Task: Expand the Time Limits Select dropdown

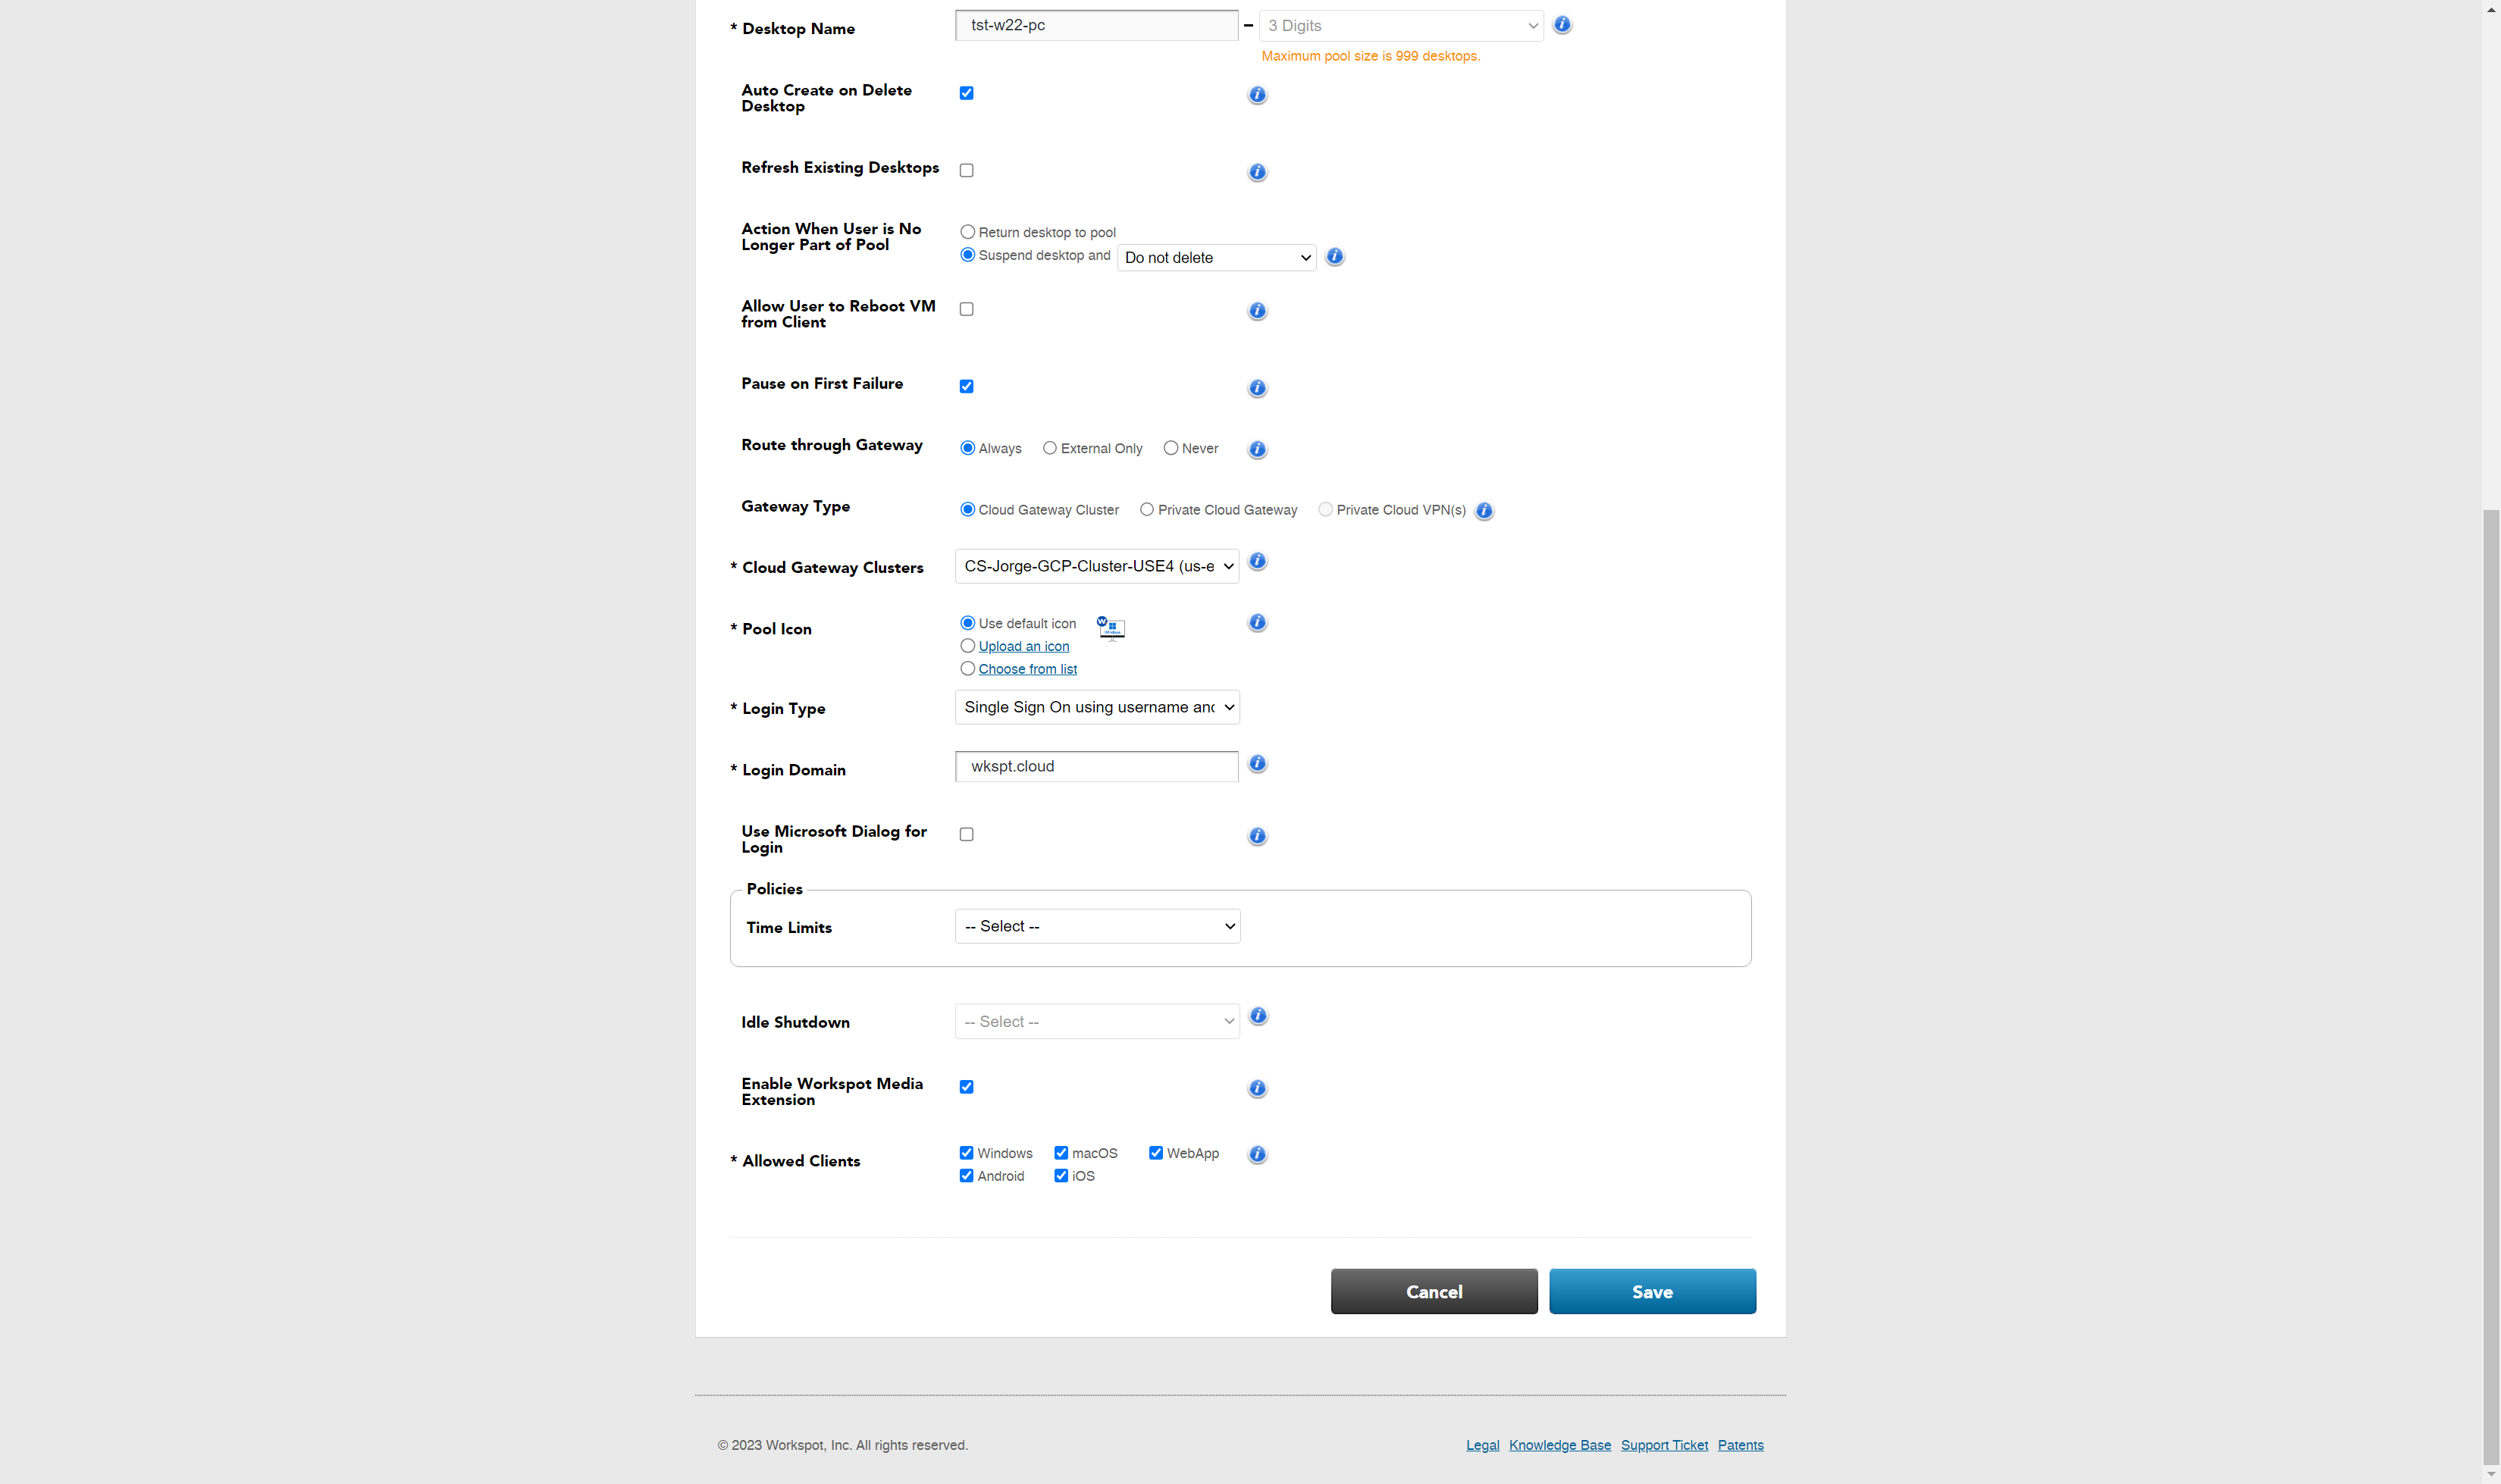Action: click(x=1097, y=926)
